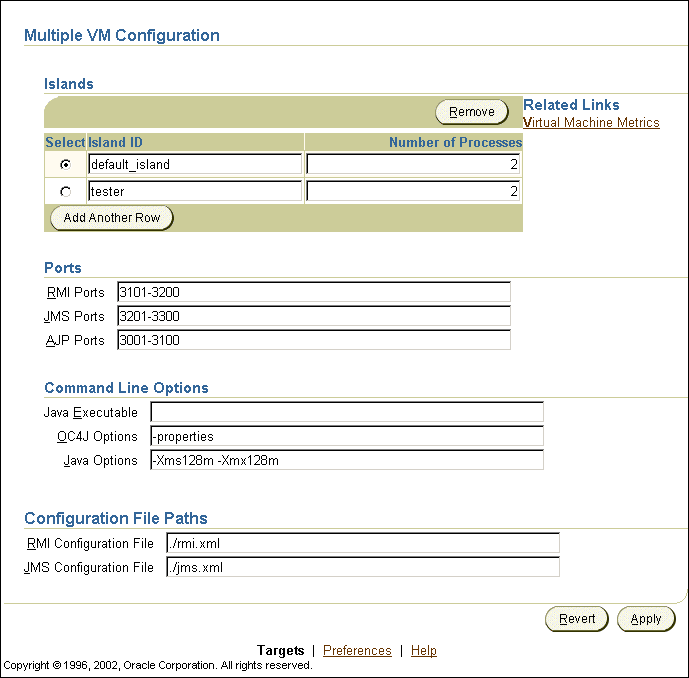Image resolution: width=689 pixels, height=678 pixels.
Task: Focus Number of Processes for tester
Action: (x=413, y=192)
